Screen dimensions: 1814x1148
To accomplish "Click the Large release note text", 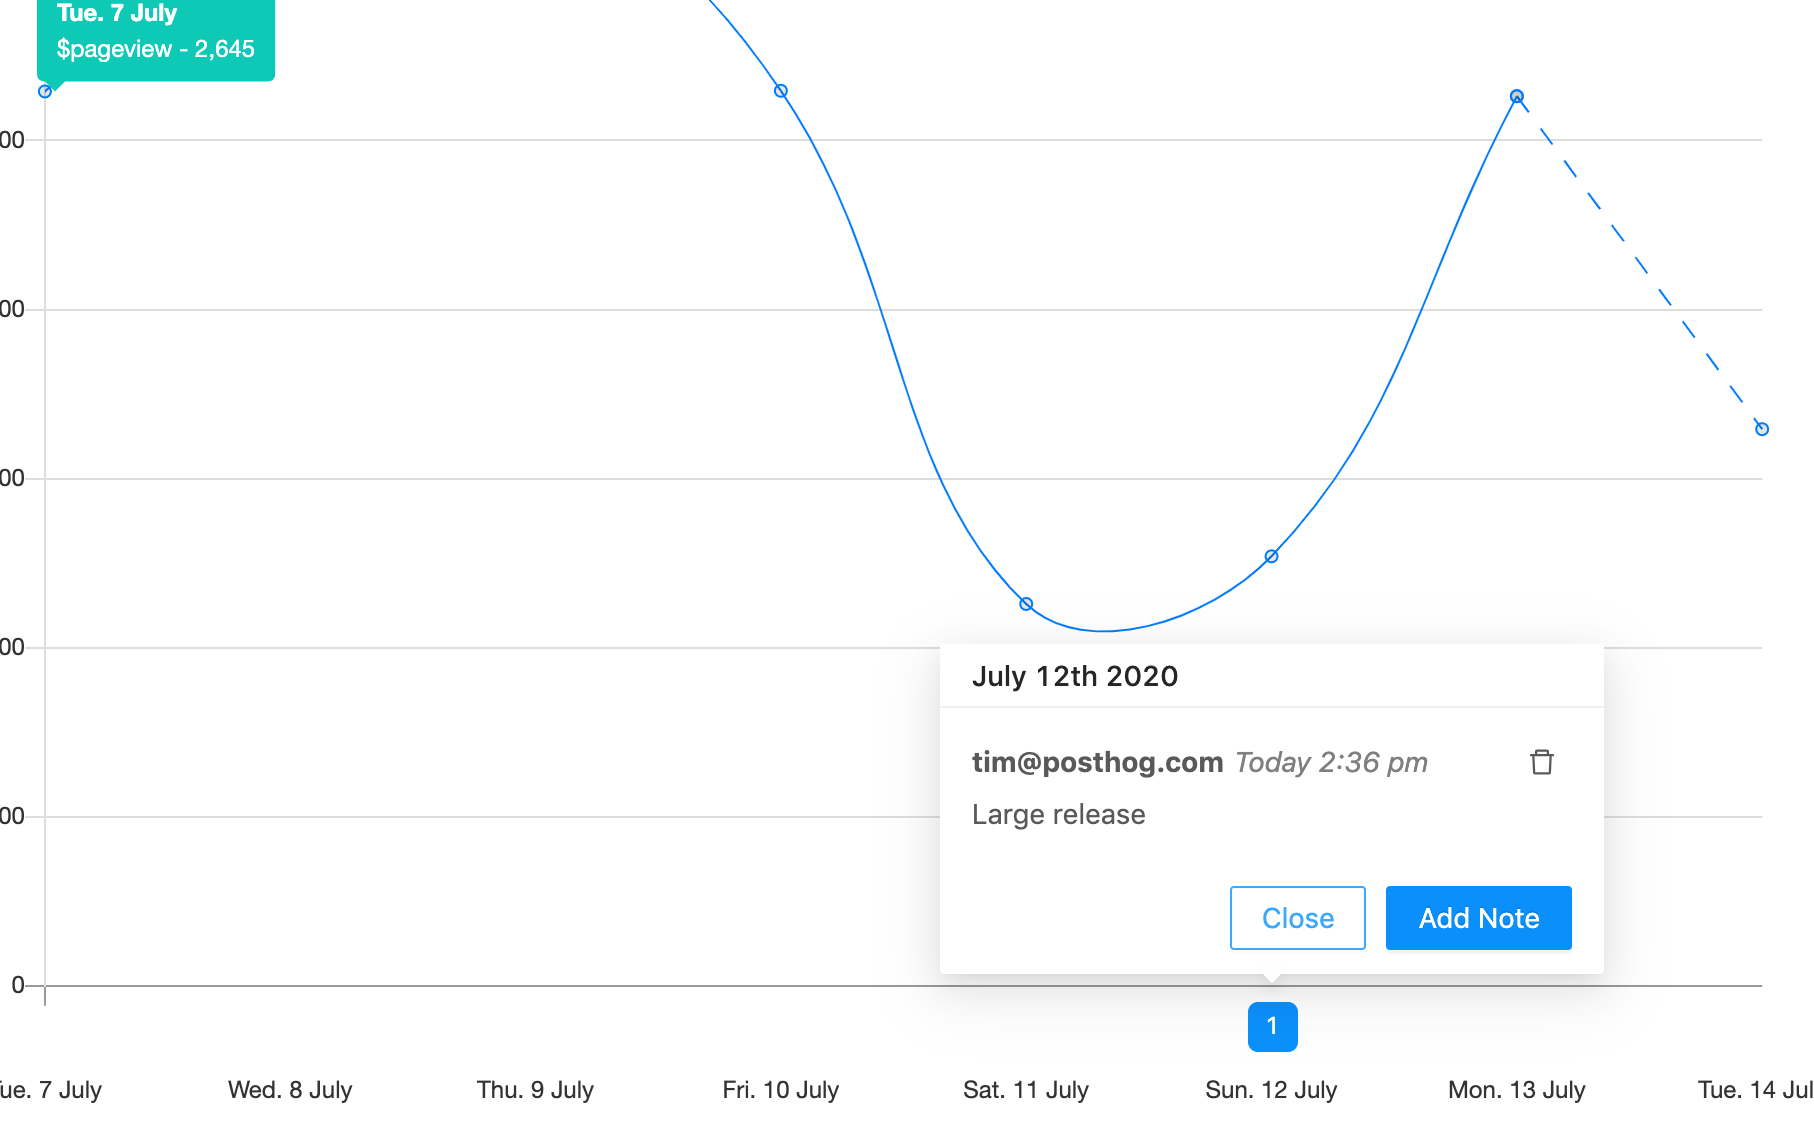I will coord(1058,814).
